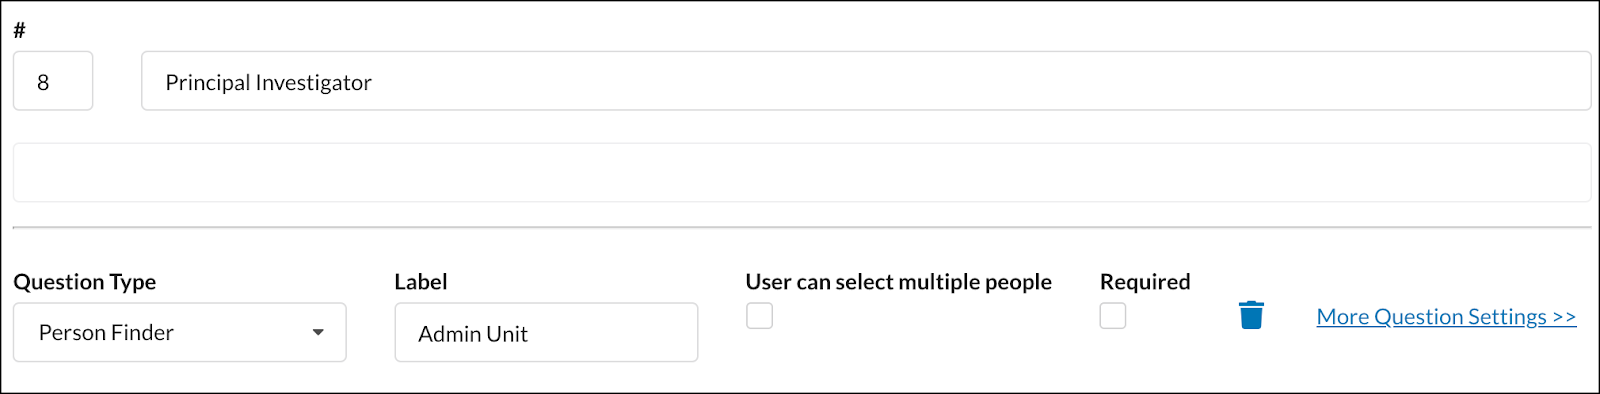The image size is (1600, 394).
Task: Click the 'Principal Investigator' text
Action: [268, 83]
